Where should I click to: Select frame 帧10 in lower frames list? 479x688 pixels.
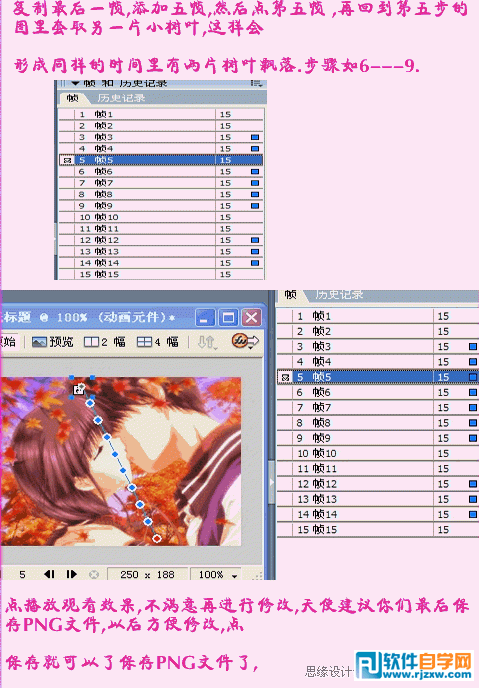378,453
